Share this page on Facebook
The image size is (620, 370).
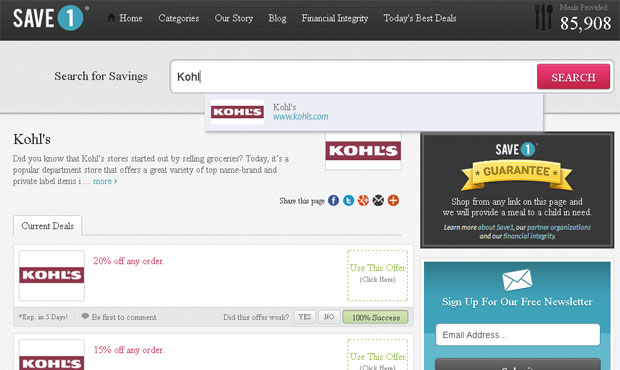pyautogui.click(x=333, y=200)
